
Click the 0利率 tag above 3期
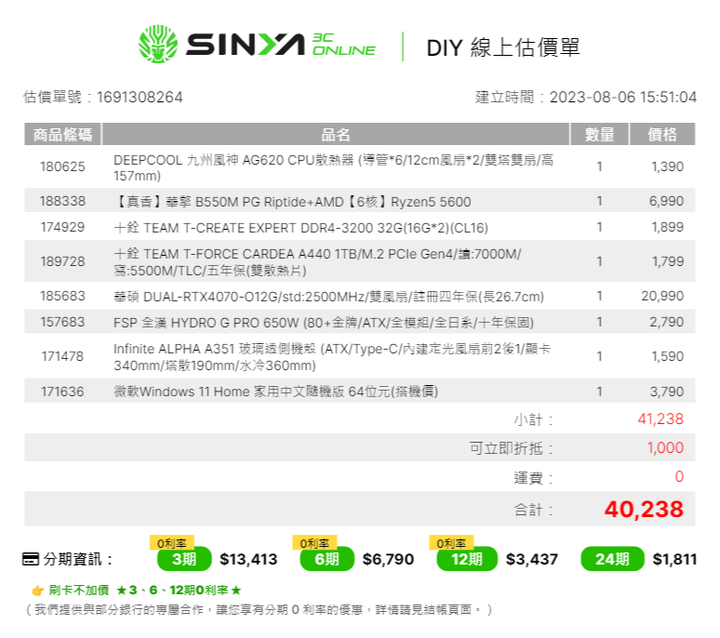(x=172, y=543)
